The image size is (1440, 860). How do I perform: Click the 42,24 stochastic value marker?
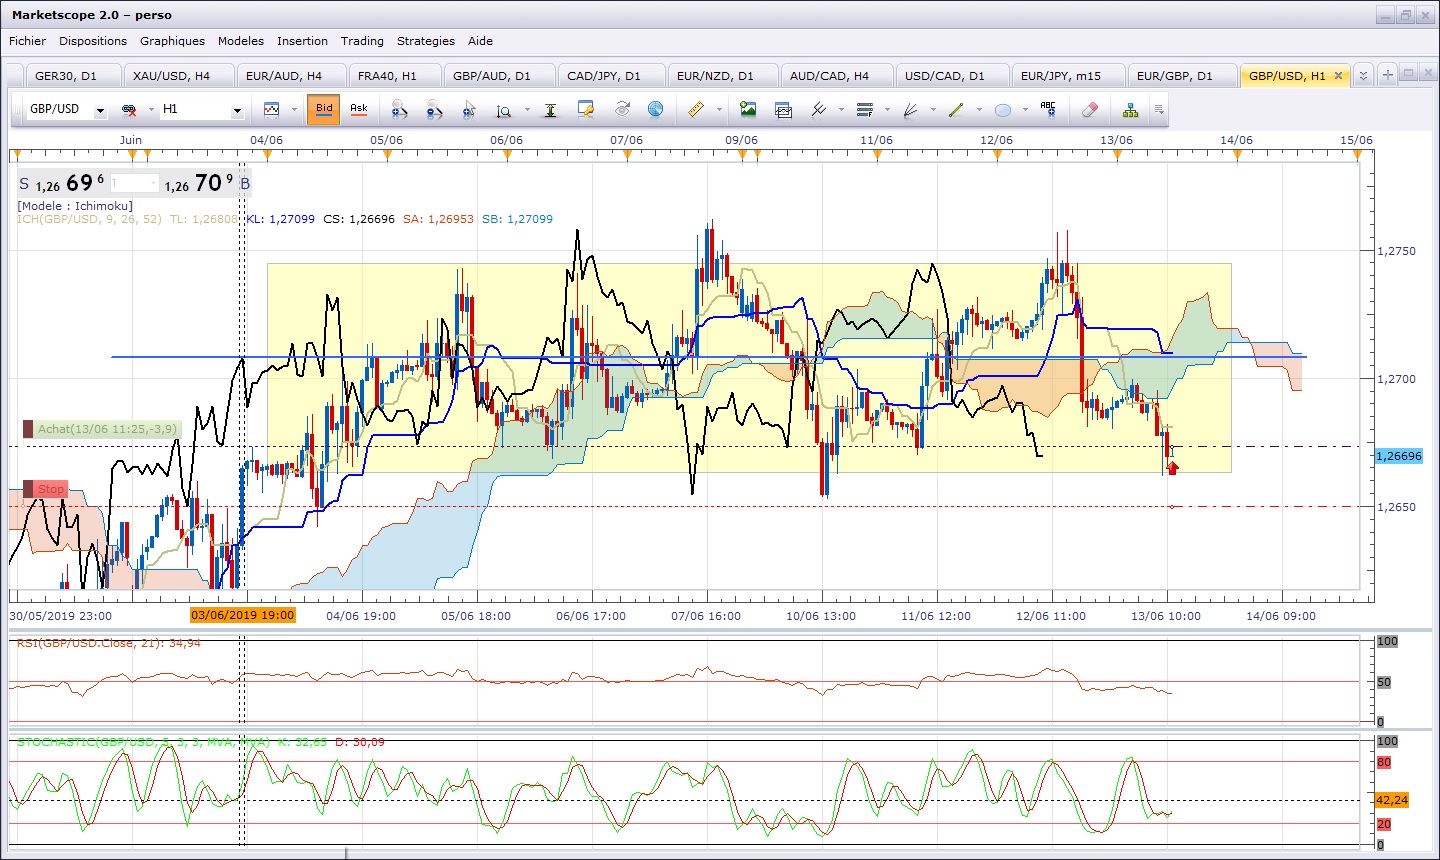(x=1391, y=800)
